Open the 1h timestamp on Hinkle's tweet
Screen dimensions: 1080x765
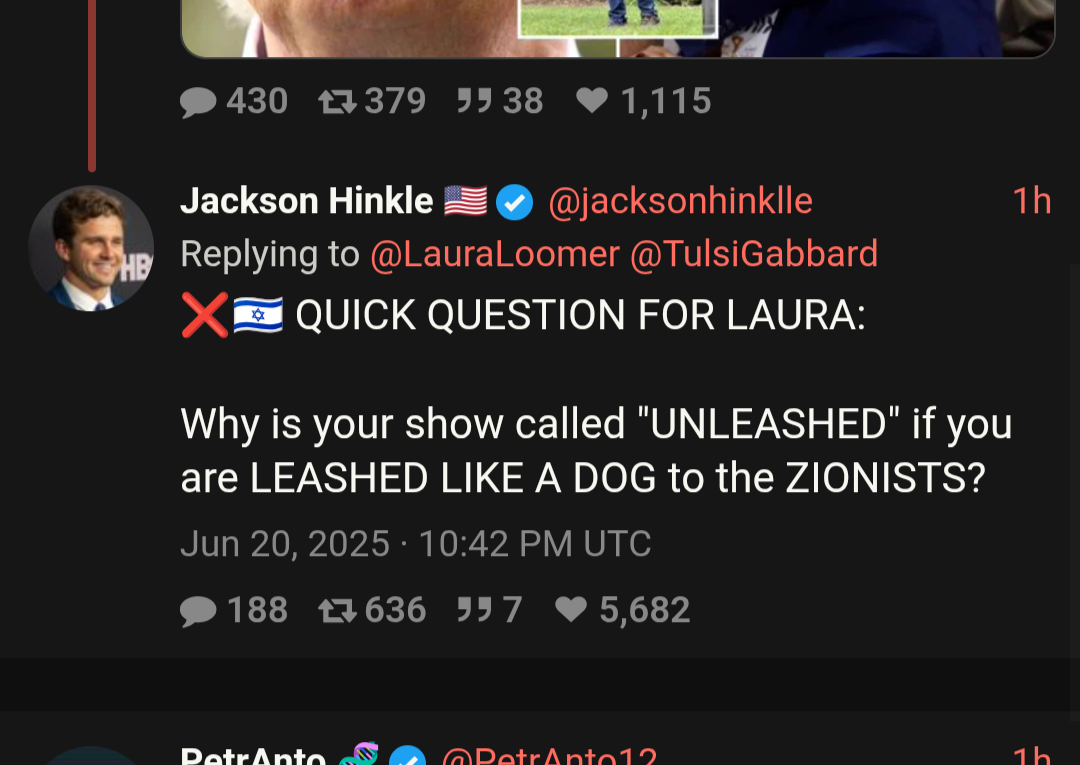click(1031, 201)
